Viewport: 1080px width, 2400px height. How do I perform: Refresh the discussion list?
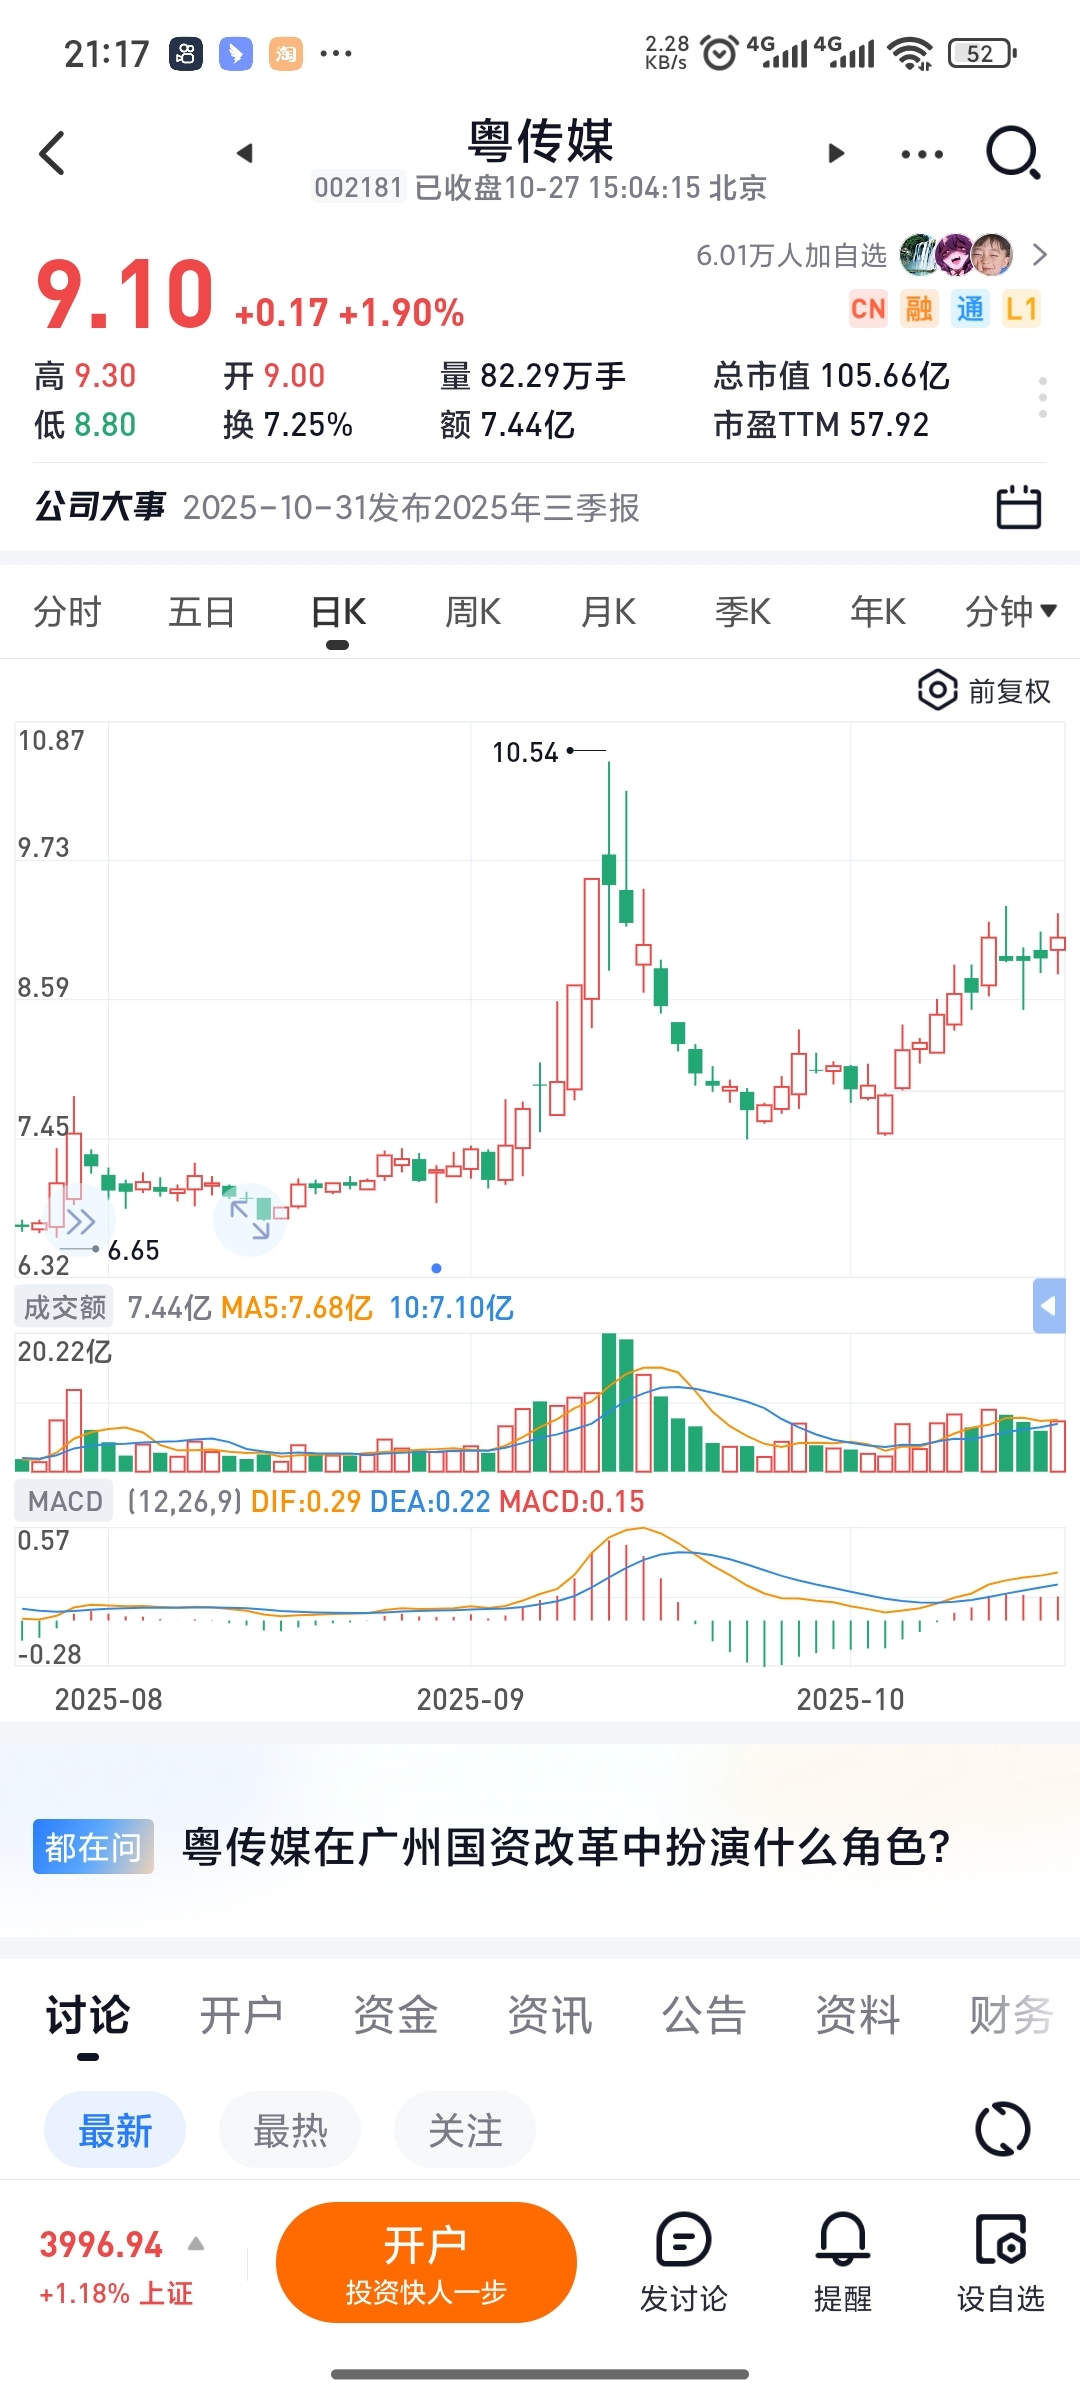pos(1002,2129)
